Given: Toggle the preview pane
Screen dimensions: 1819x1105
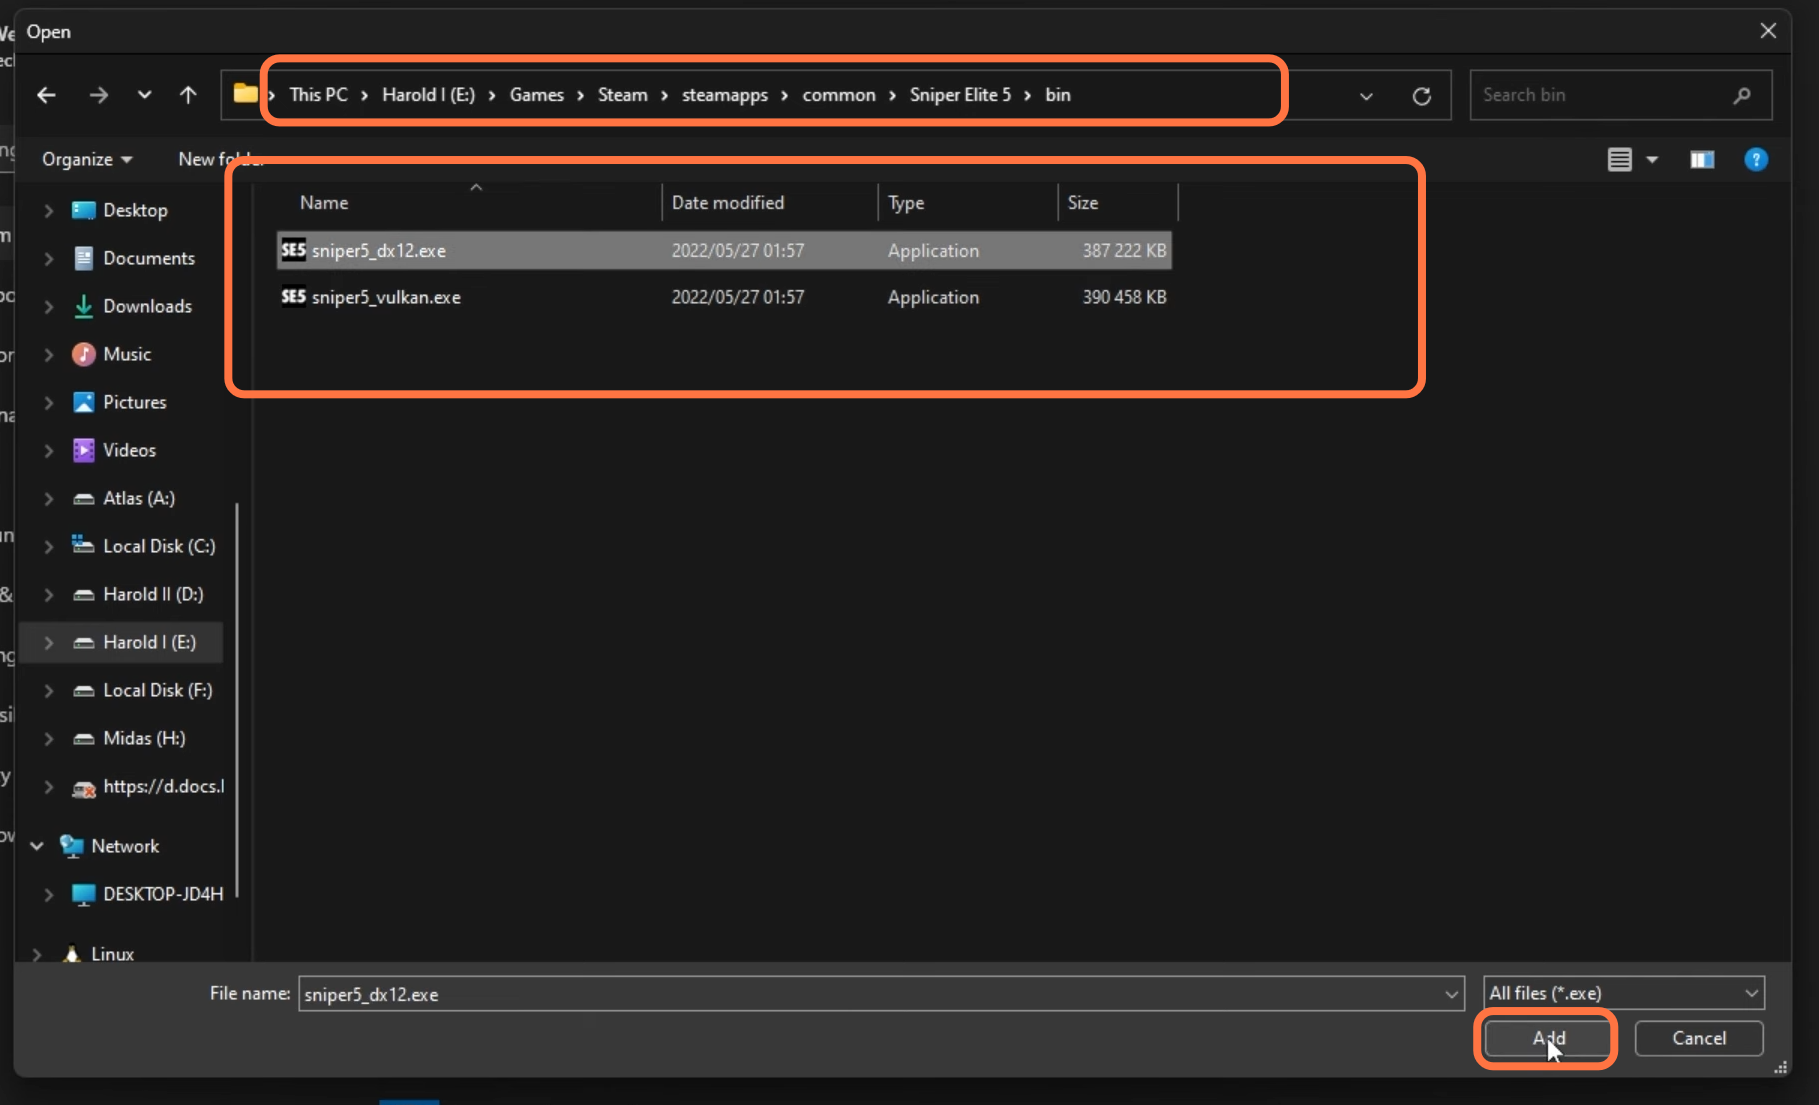Looking at the screenshot, I should click(1702, 159).
